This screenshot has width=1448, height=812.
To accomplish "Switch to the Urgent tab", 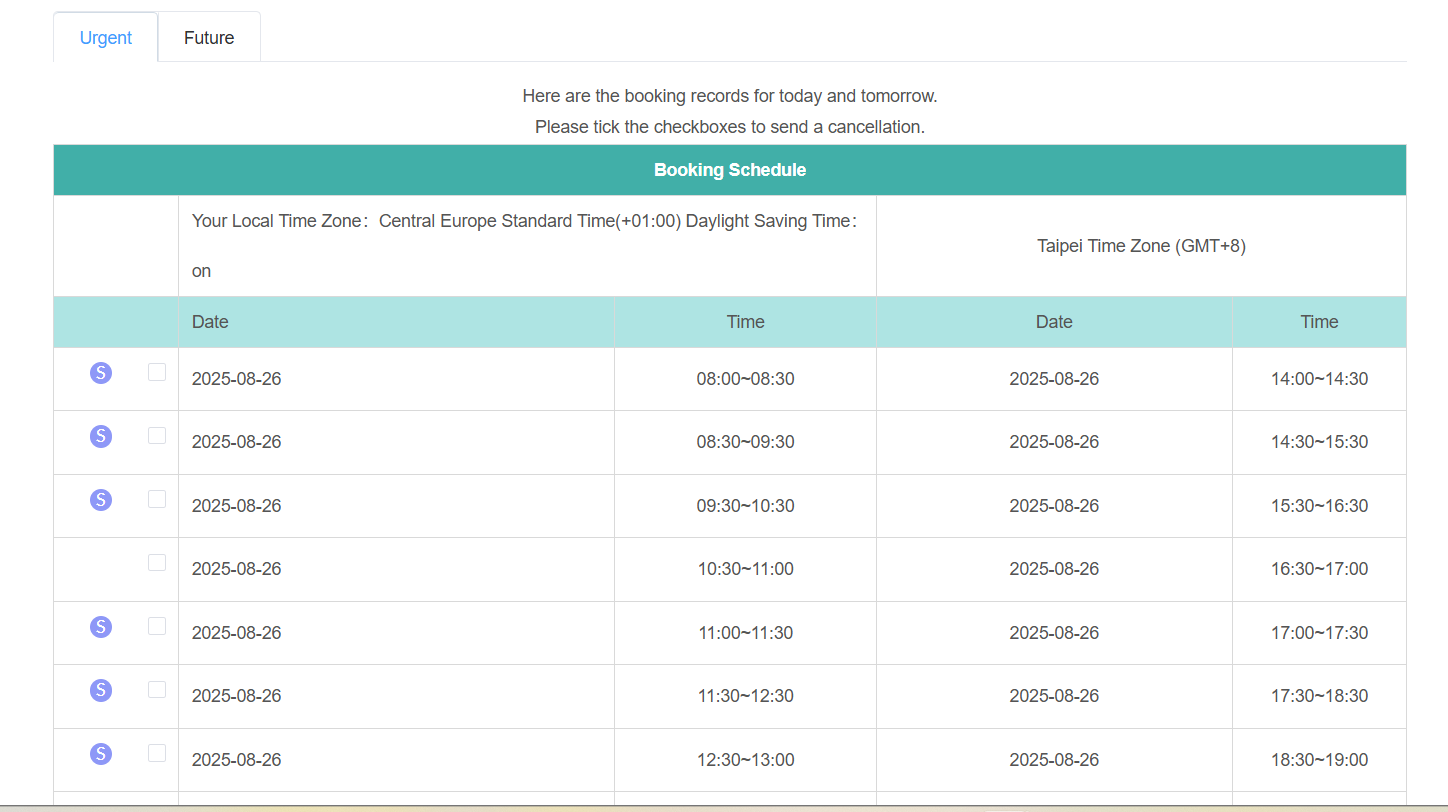I will 106,38.
